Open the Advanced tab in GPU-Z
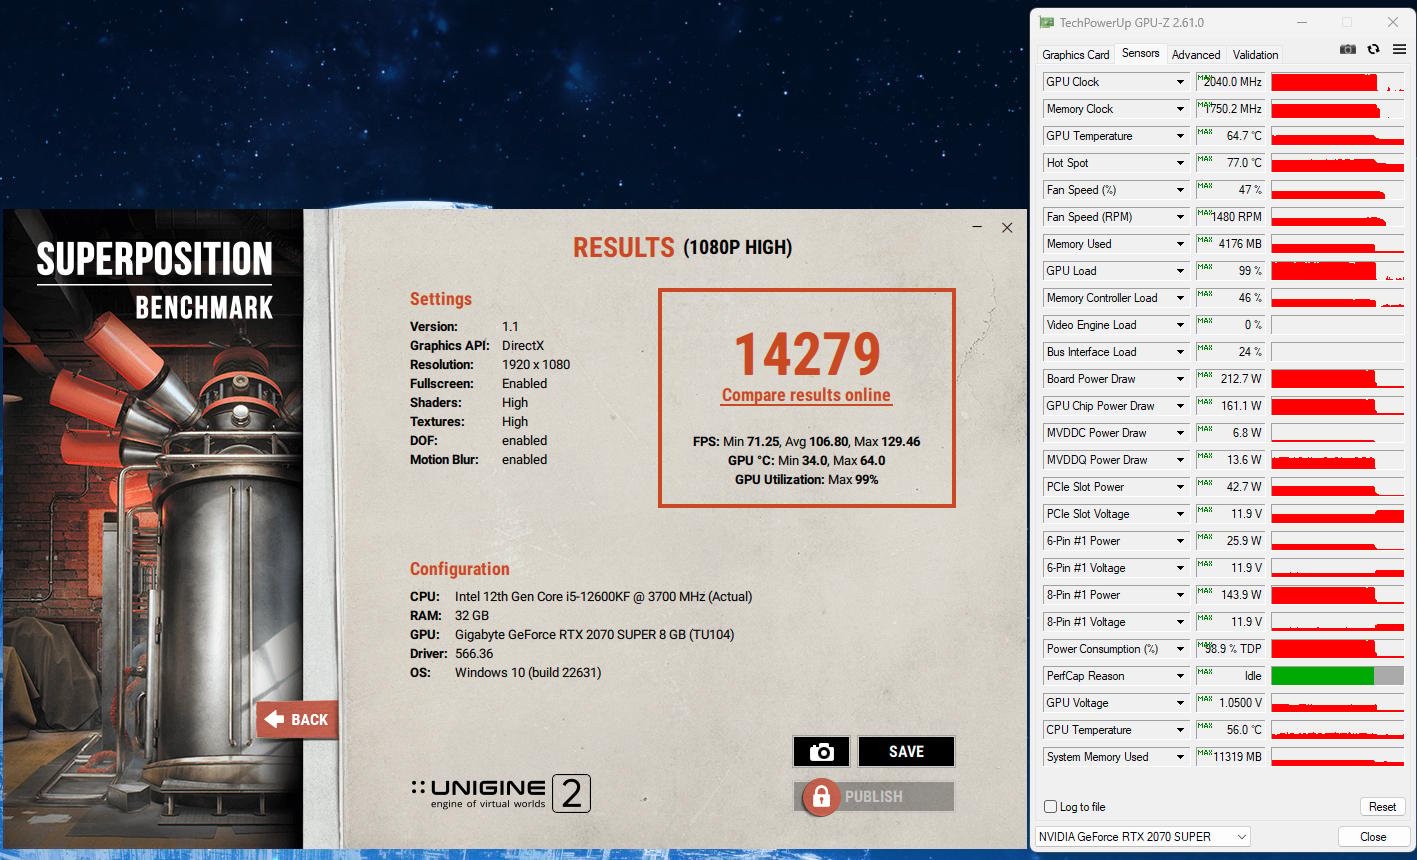The image size is (1417, 860). [x=1196, y=55]
